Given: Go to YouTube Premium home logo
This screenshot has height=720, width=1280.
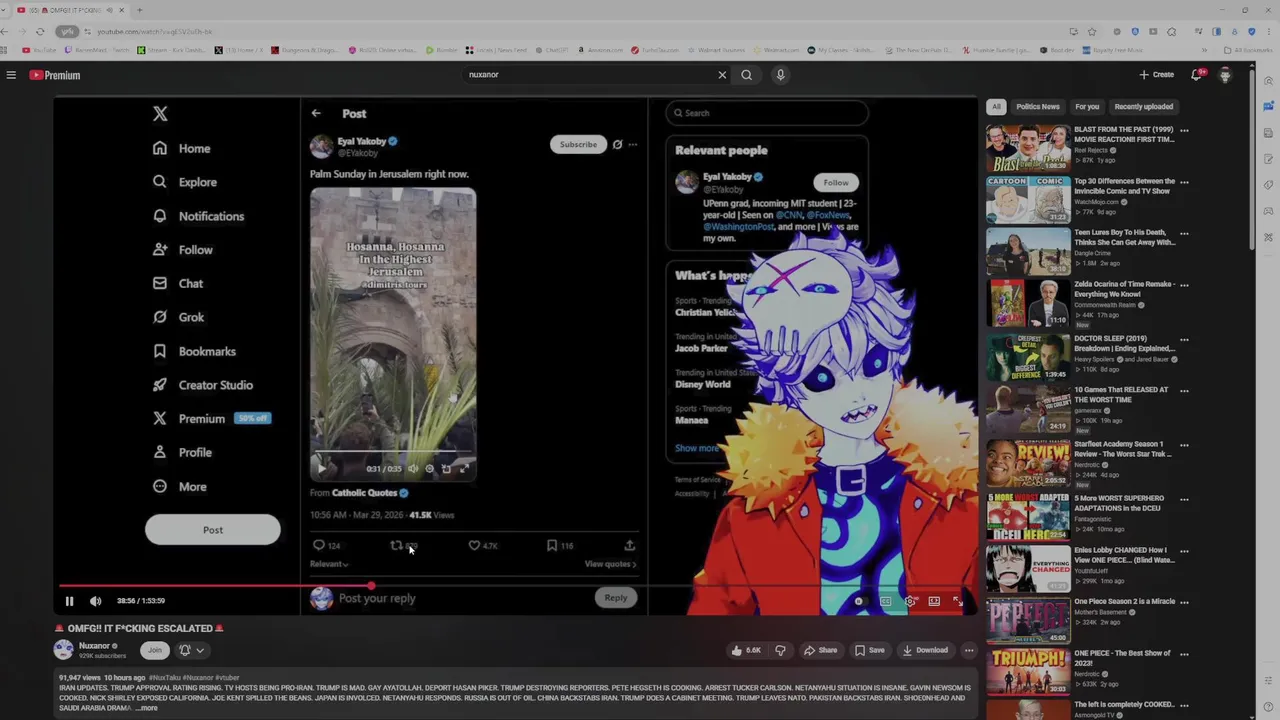Looking at the screenshot, I should (x=55, y=75).
